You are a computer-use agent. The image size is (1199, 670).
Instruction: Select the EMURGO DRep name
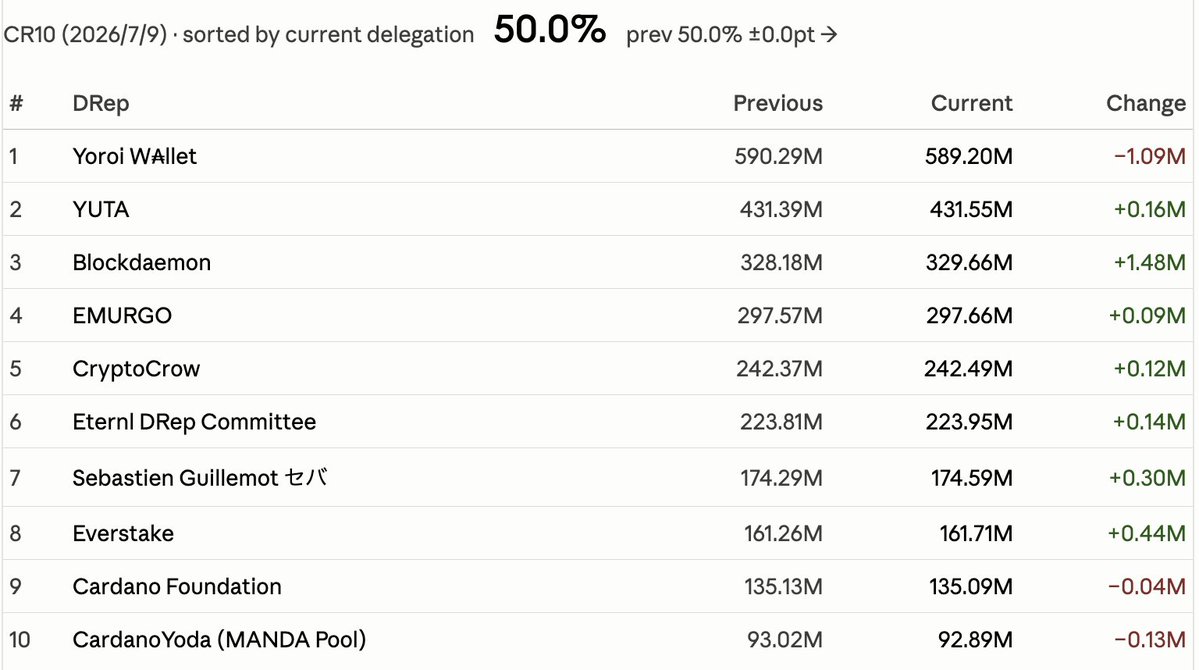pos(122,315)
